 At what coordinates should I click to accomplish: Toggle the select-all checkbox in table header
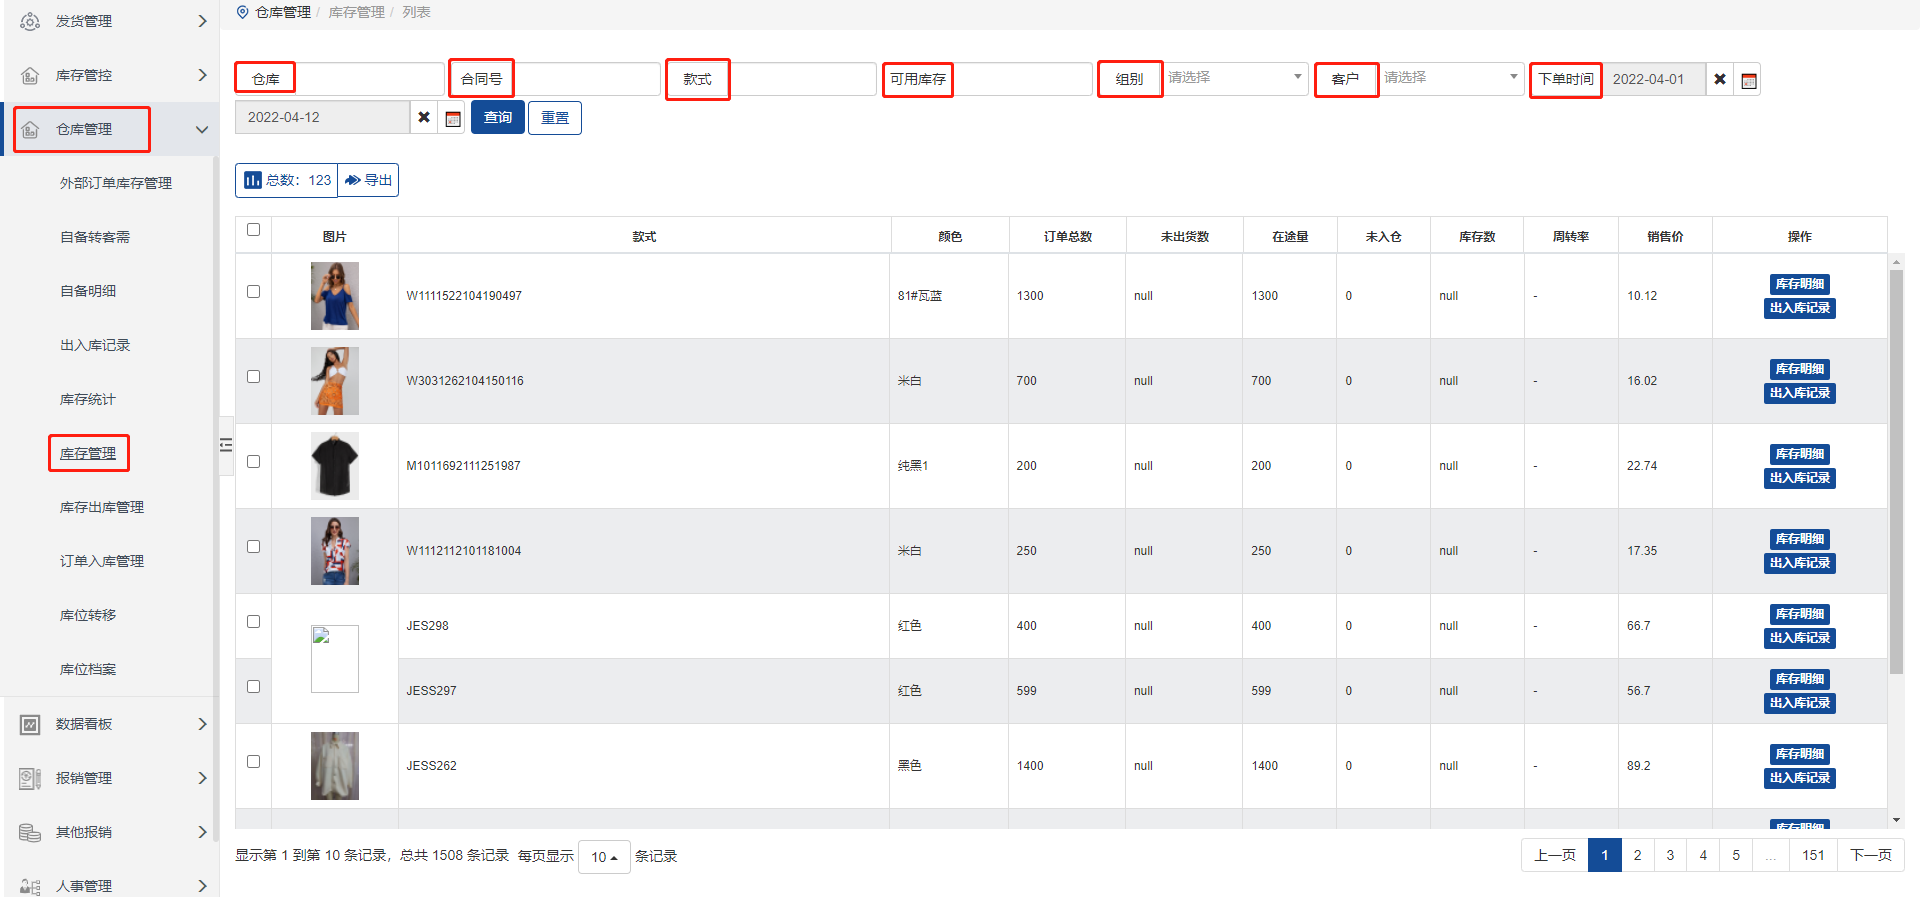(x=253, y=230)
